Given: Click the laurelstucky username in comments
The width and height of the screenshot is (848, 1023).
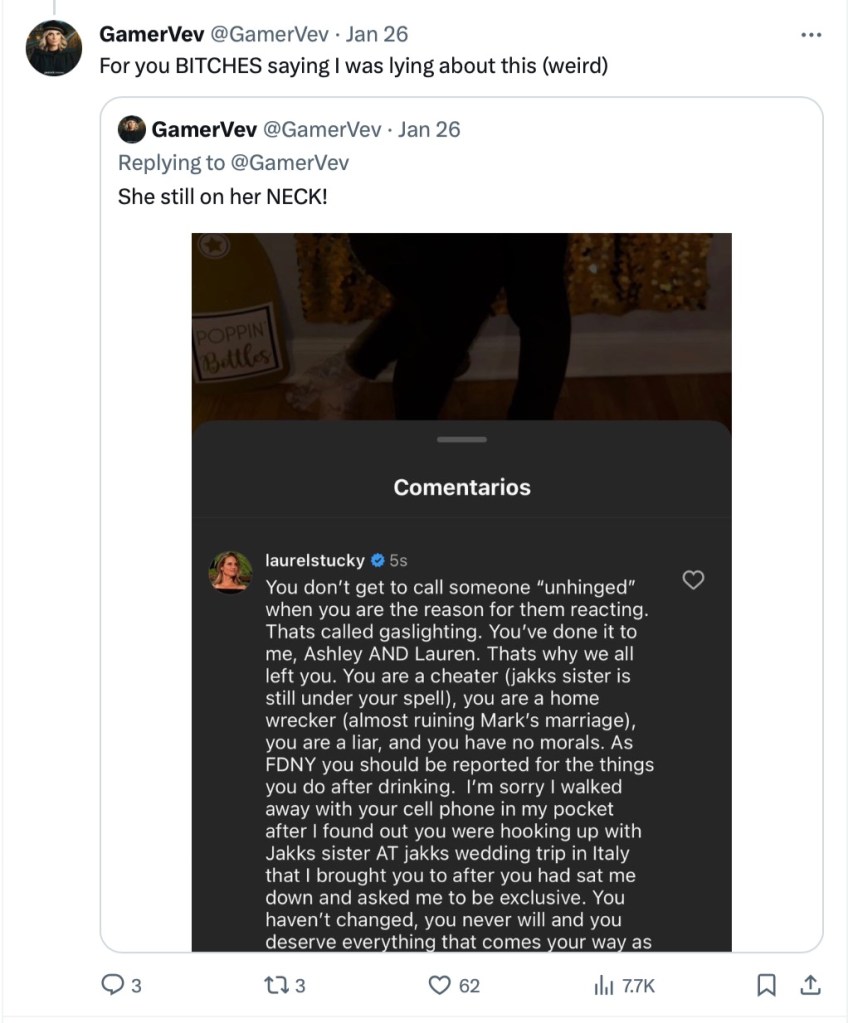Looking at the screenshot, I should tap(315, 560).
